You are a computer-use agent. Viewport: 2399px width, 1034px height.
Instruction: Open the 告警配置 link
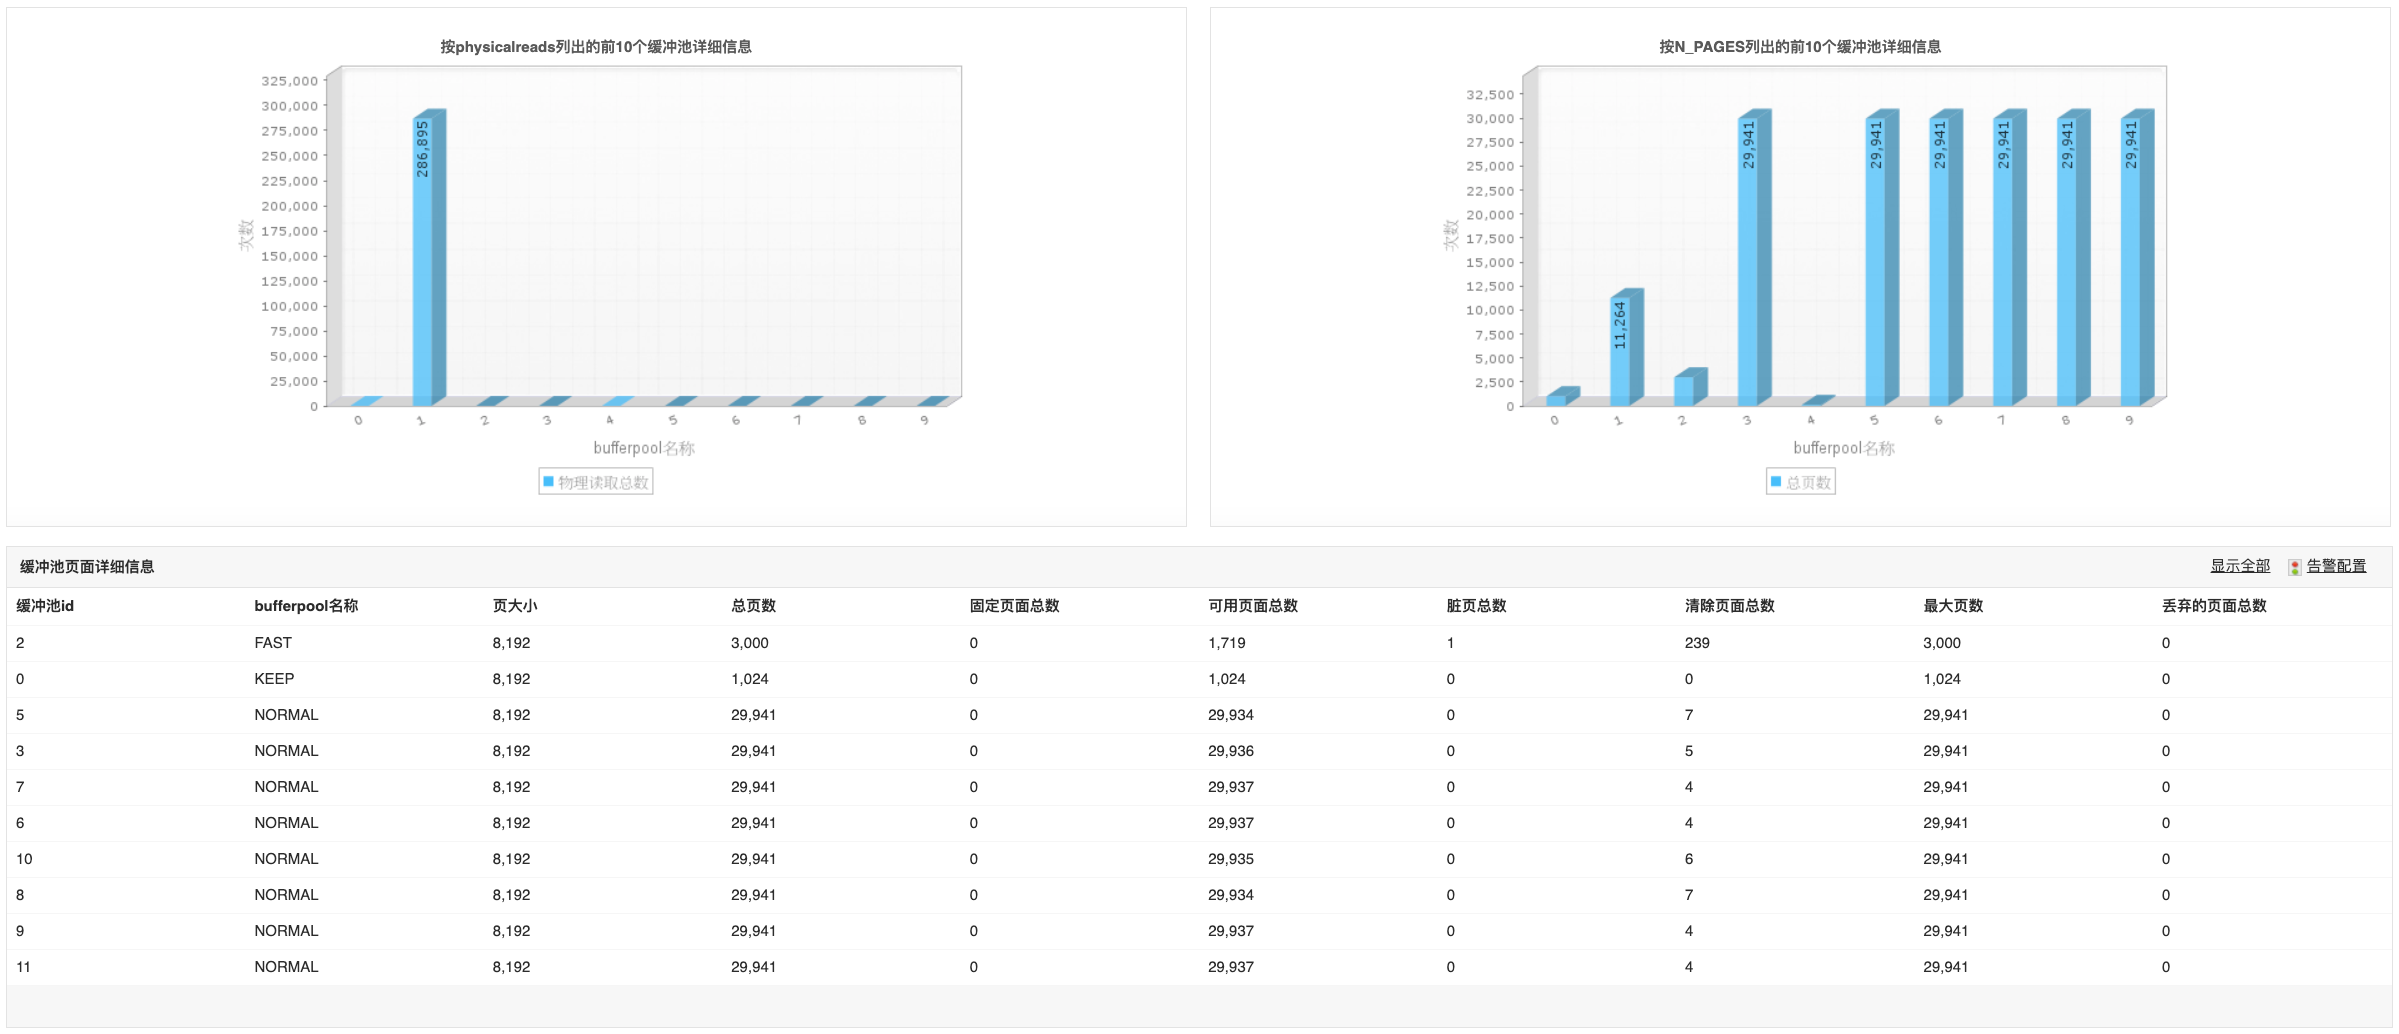[2336, 566]
